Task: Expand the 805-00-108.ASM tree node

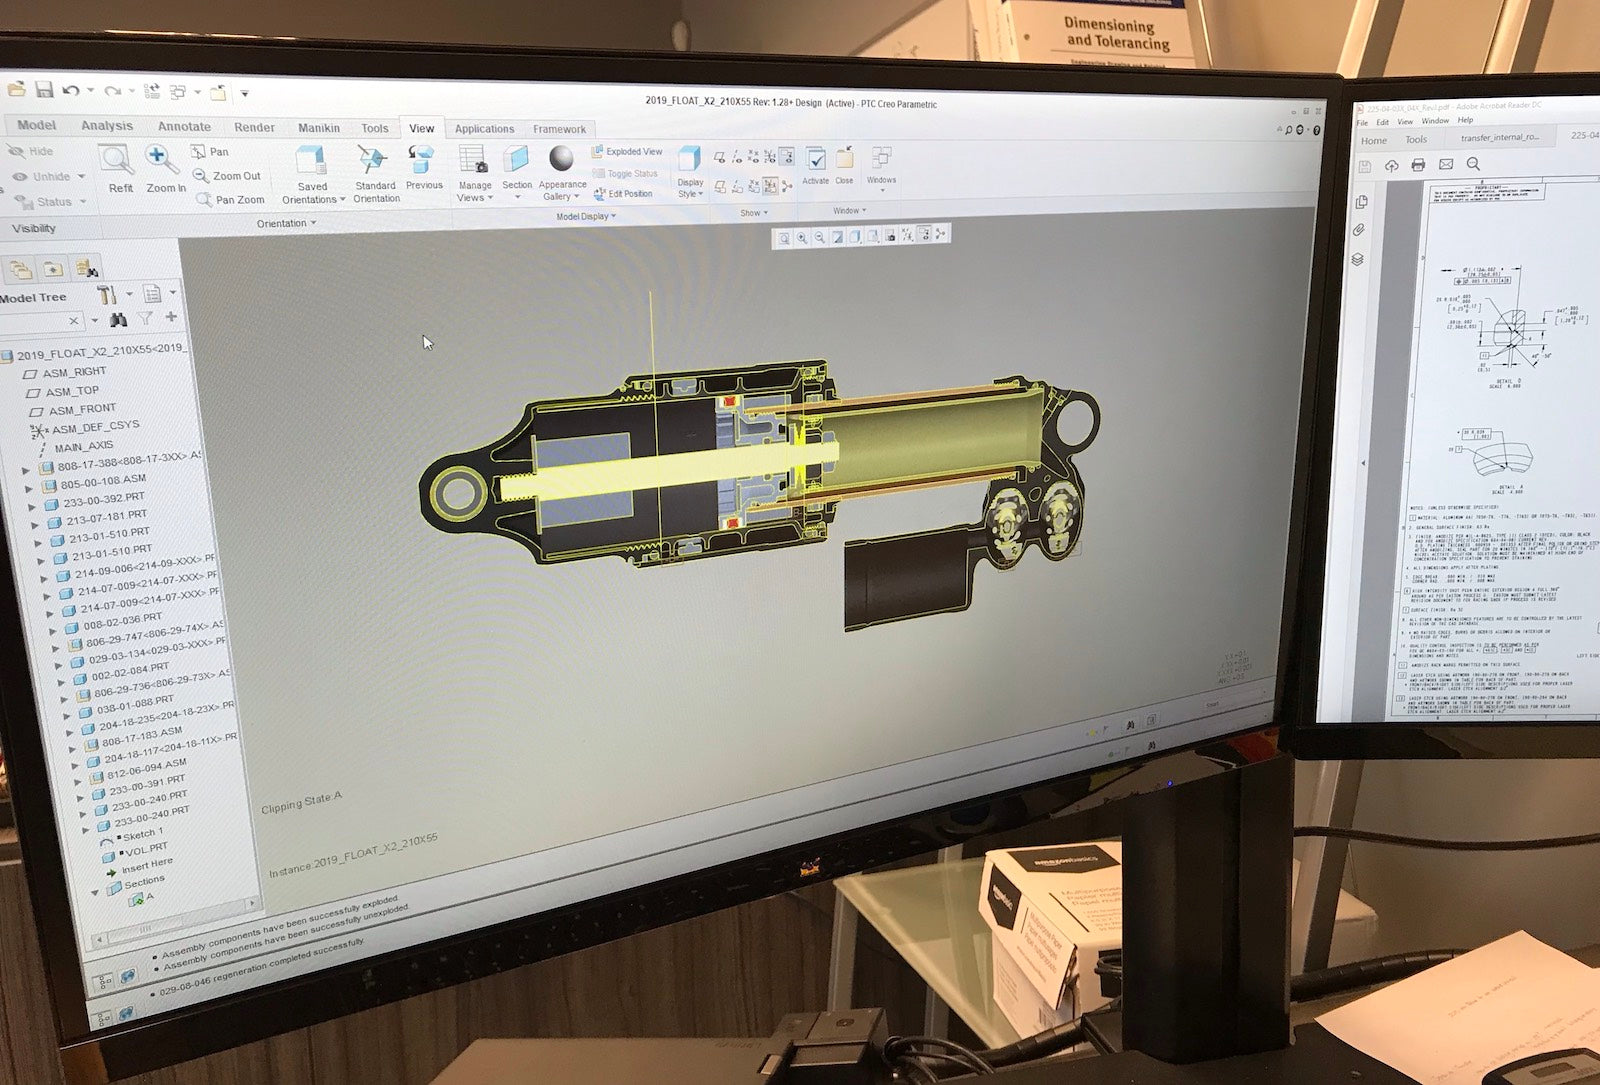Action: tap(29, 487)
